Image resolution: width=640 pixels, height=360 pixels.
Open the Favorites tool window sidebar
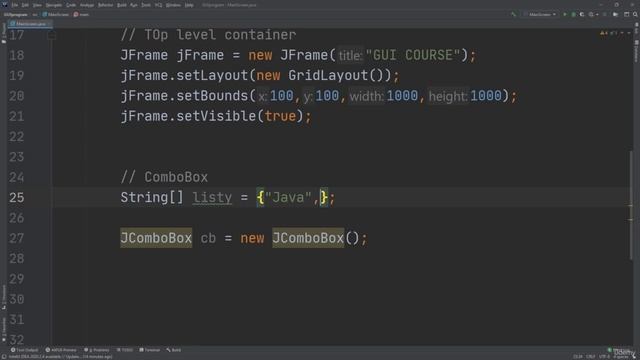(4, 329)
